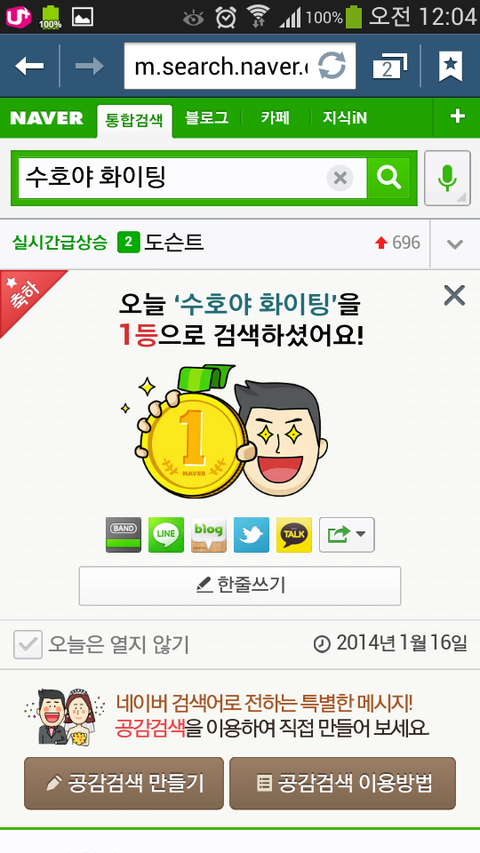The image size is (480, 853).
Task: Share via the Twitter bird icon
Action: click(x=251, y=535)
